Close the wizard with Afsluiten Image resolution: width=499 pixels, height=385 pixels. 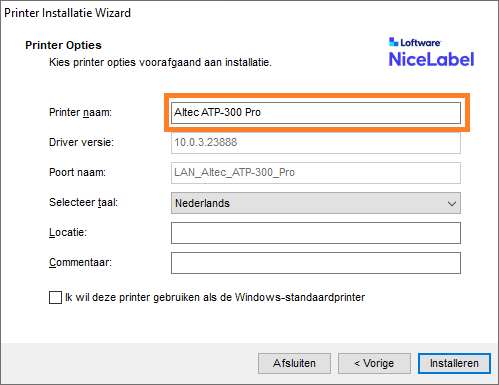(x=294, y=363)
